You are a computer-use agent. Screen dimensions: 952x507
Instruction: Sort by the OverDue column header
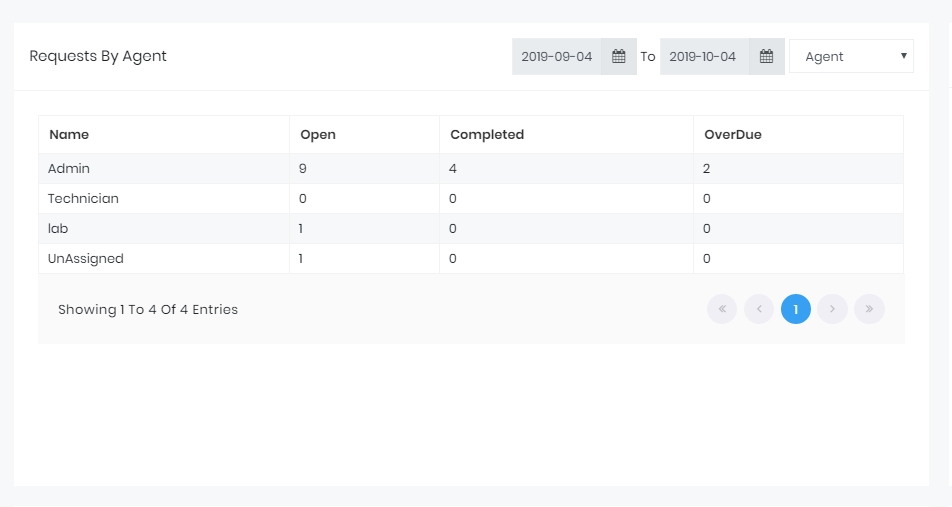[x=733, y=135]
